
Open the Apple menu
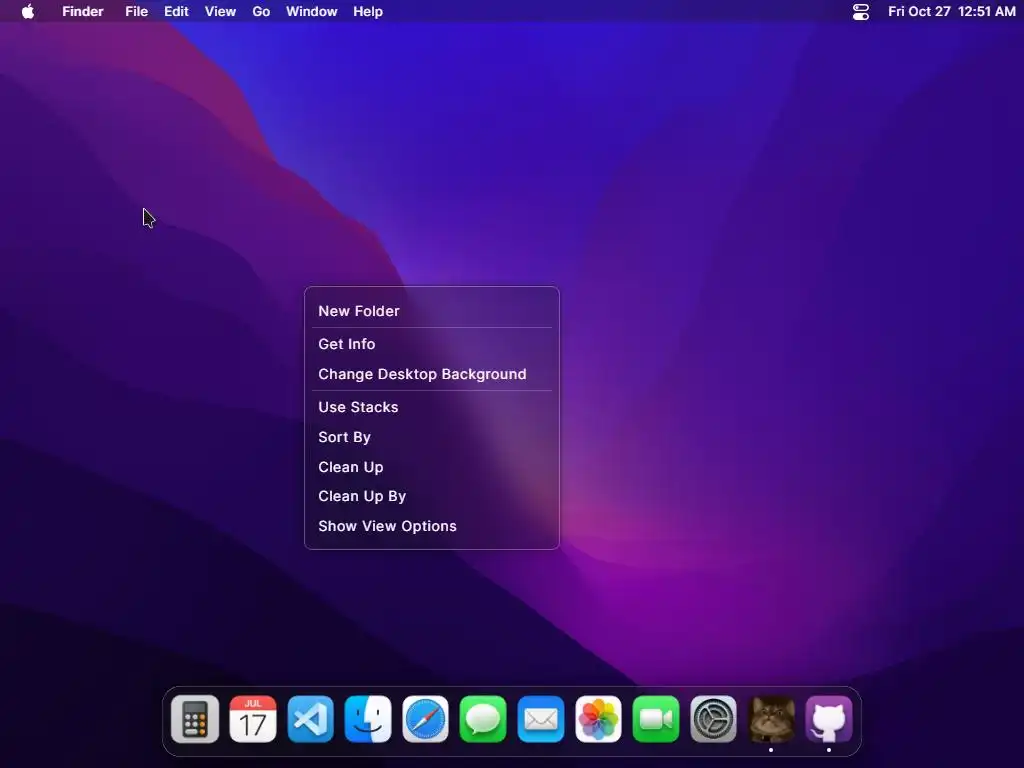[x=27, y=11]
